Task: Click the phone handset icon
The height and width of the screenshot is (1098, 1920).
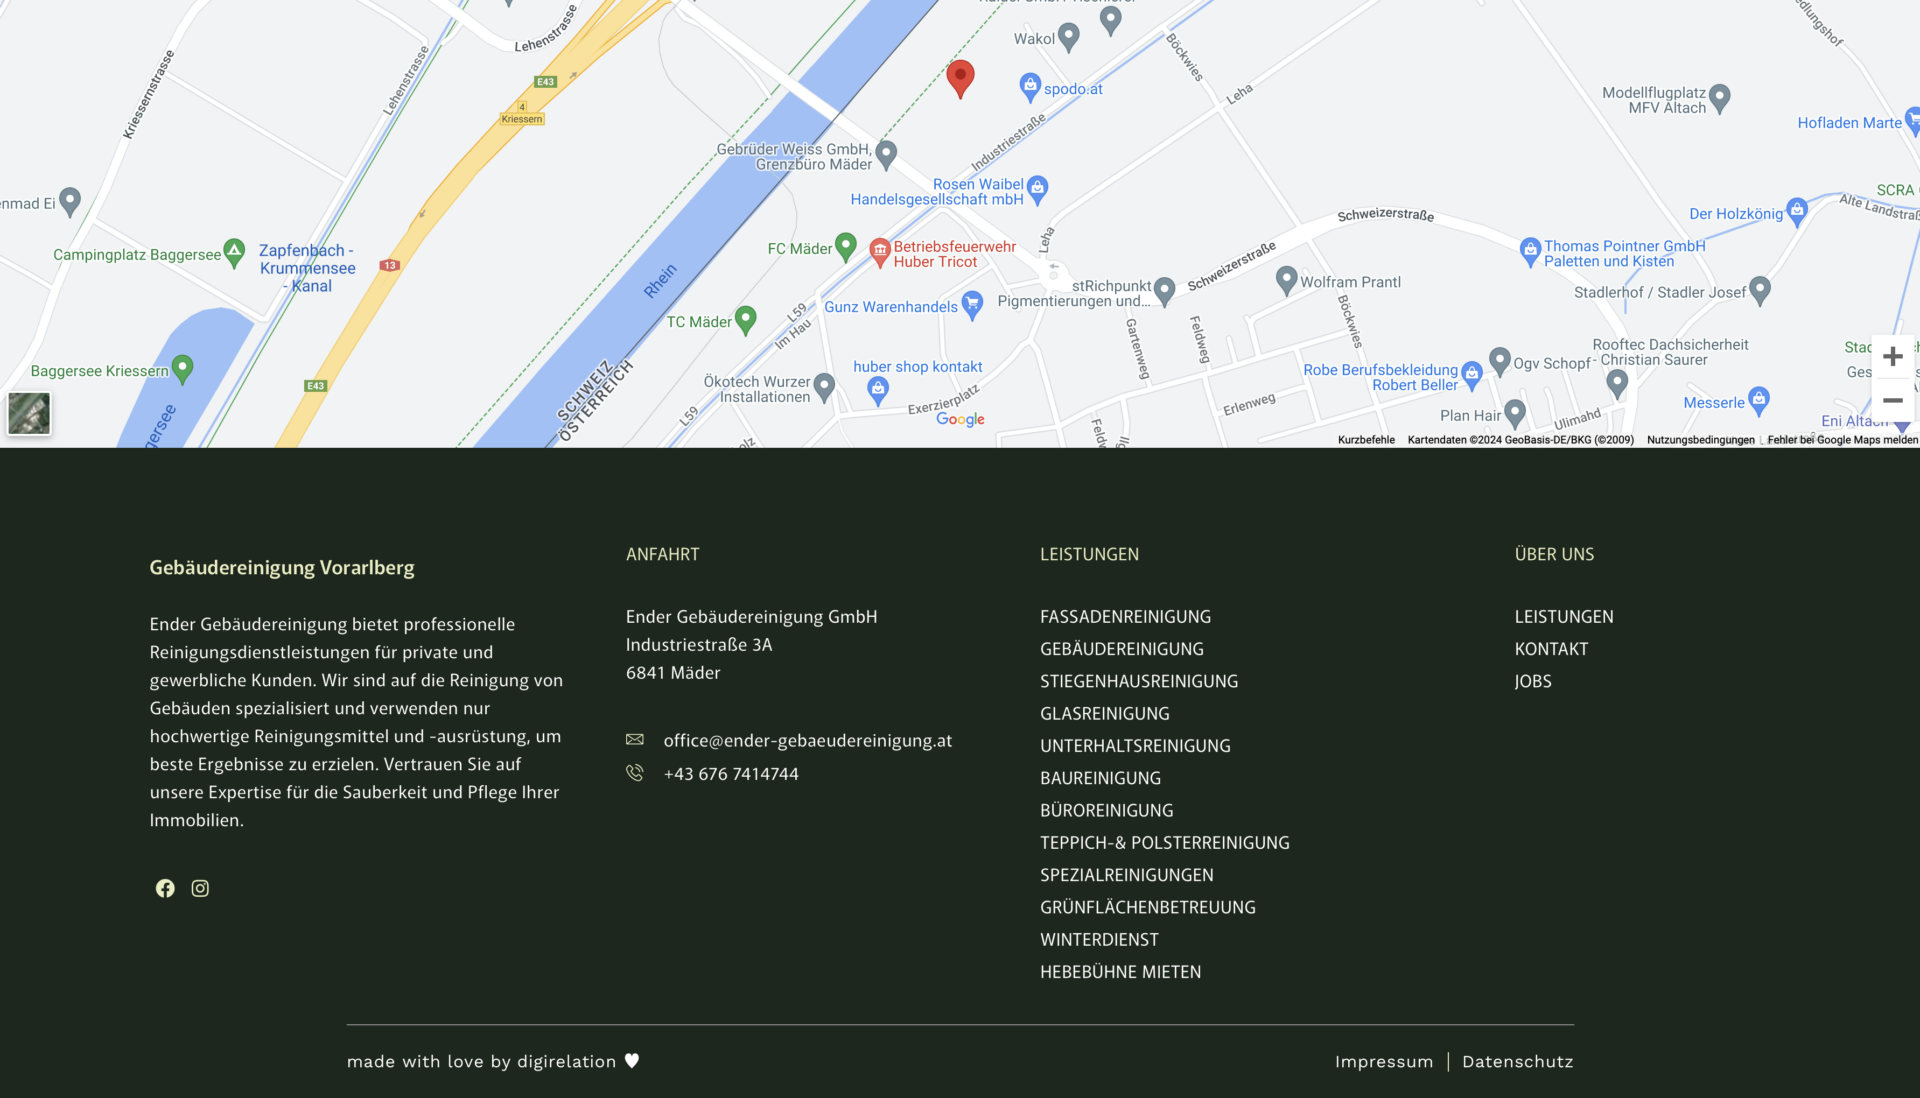Action: [x=635, y=773]
